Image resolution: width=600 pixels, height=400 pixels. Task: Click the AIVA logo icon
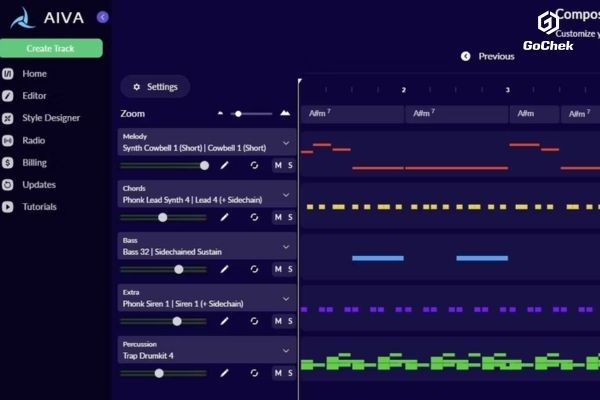coord(23,18)
